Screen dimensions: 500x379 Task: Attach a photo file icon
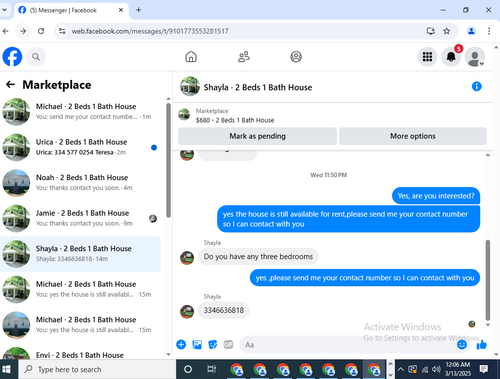pyautogui.click(x=197, y=344)
